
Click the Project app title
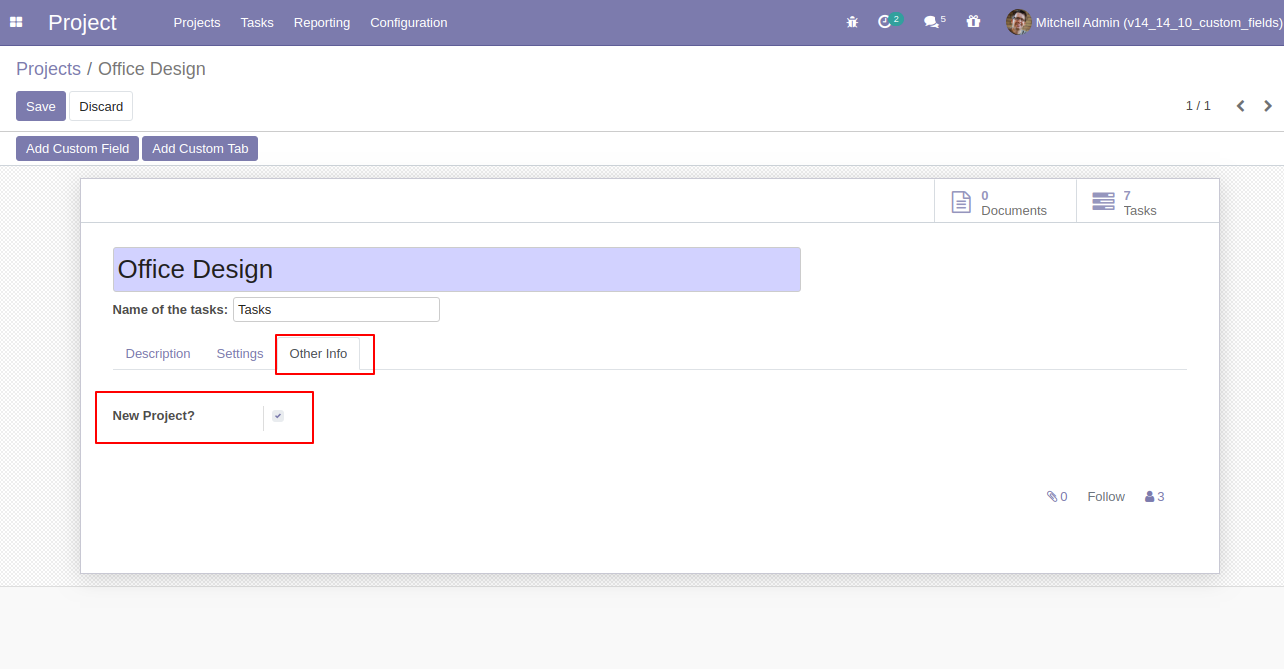point(82,22)
